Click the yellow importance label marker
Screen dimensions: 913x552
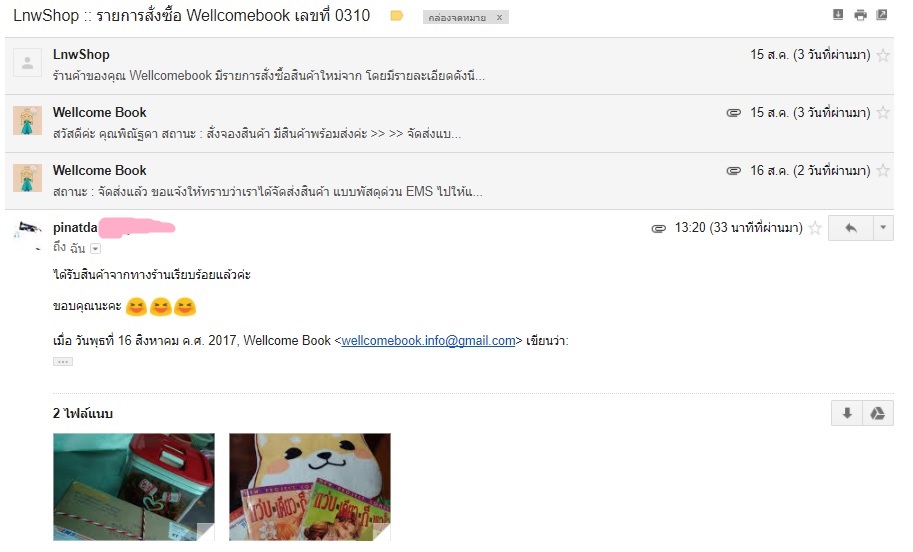(397, 16)
